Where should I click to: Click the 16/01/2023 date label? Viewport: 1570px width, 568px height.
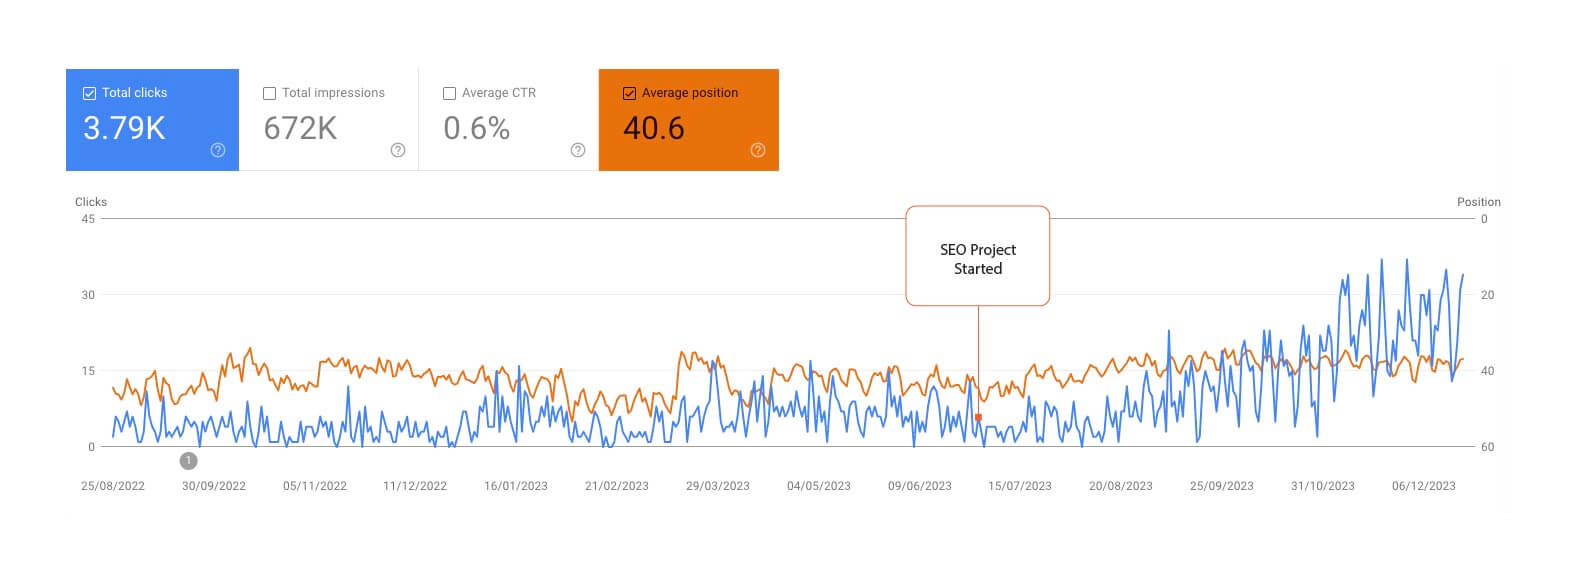point(516,486)
